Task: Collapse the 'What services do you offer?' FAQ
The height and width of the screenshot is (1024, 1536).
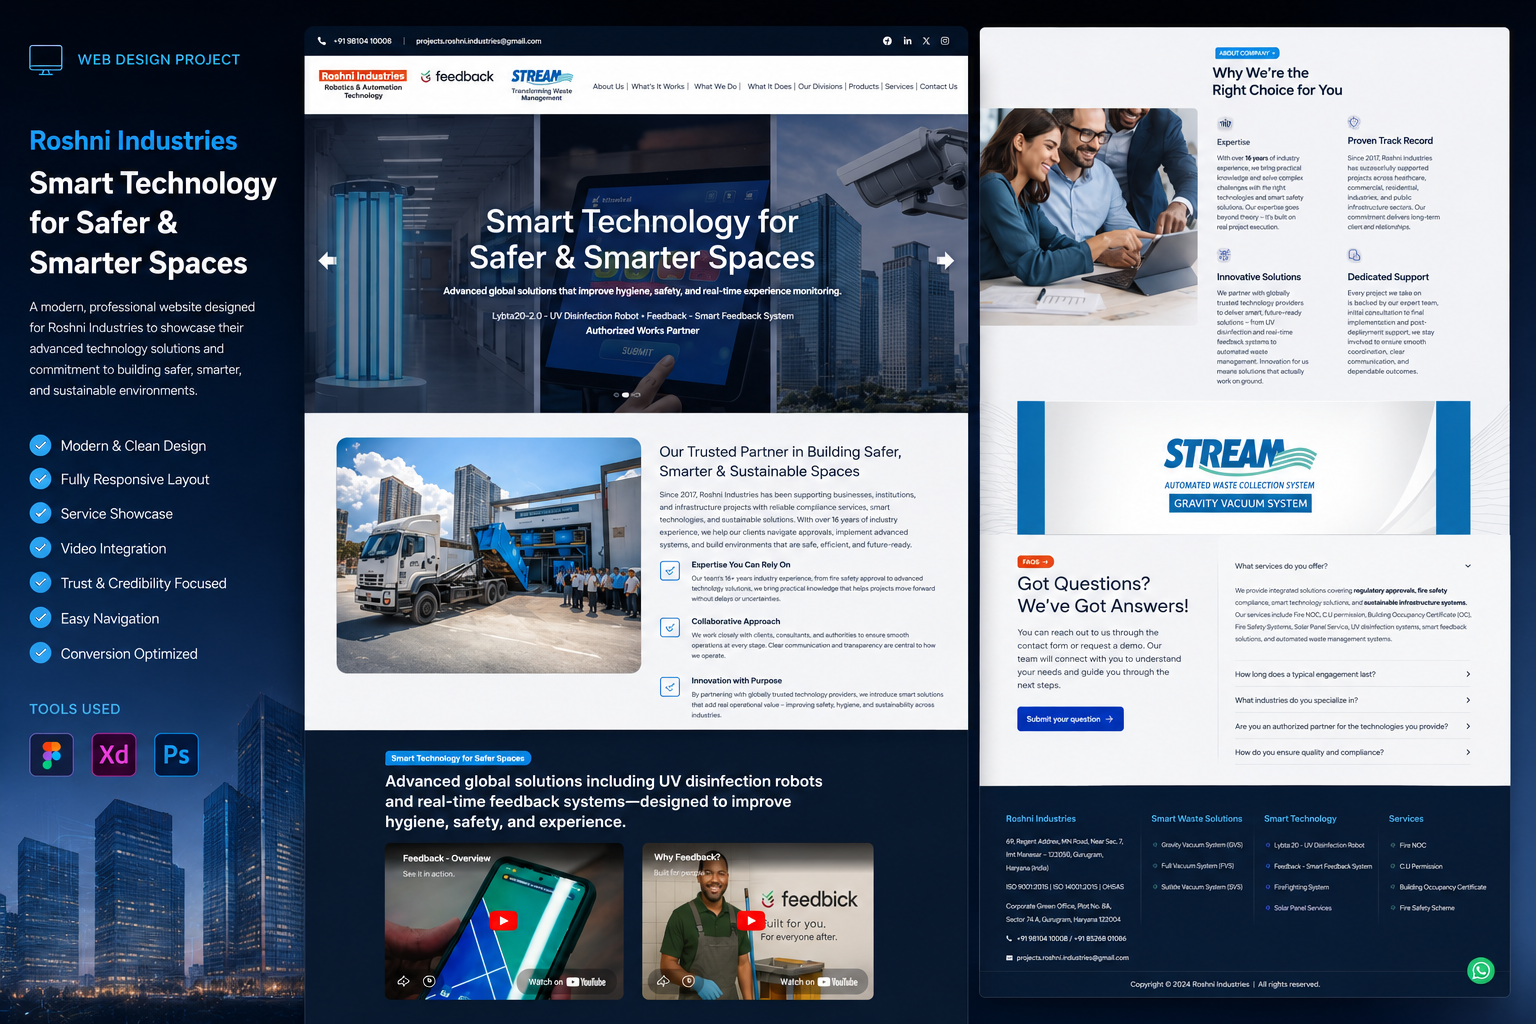Action: click(x=1352, y=566)
